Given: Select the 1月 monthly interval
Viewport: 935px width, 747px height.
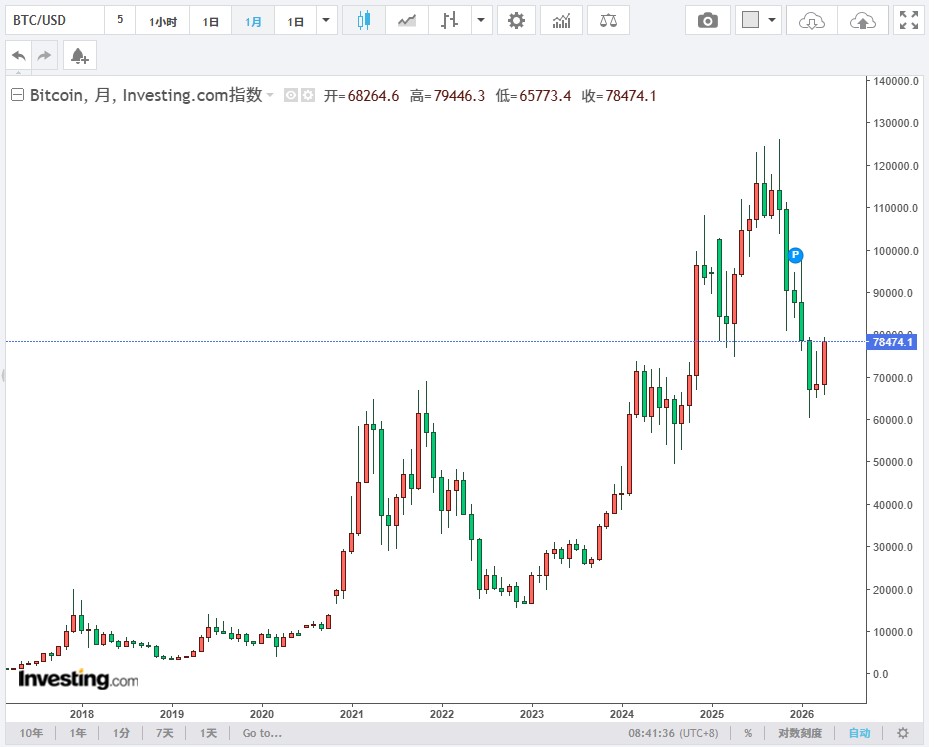Looking at the screenshot, I should 253,21.
